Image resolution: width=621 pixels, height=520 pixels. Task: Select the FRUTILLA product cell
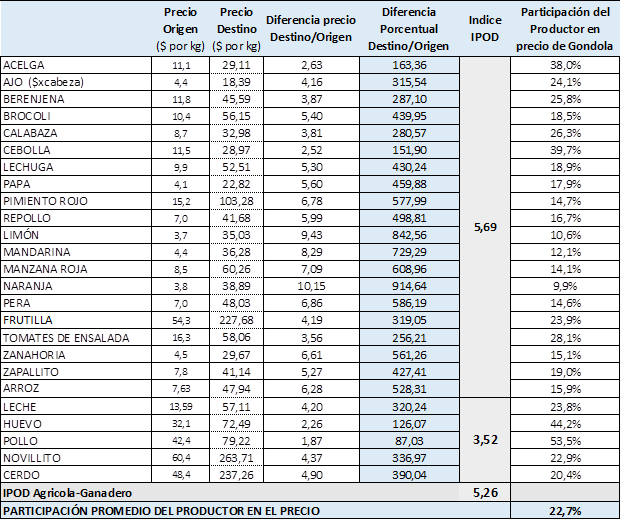coord(76,321)
